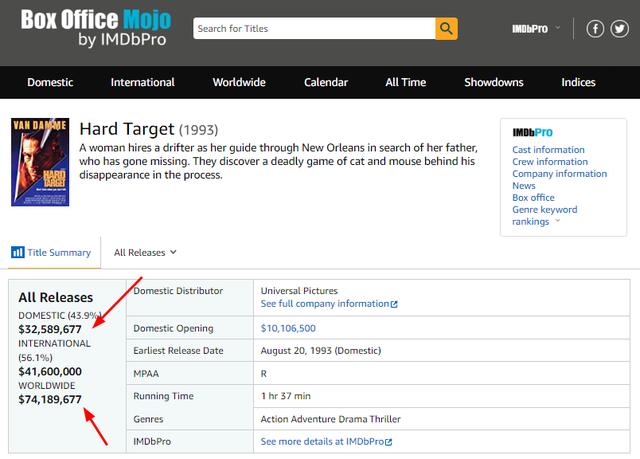Screen dimensions: 640x459
Task: Click the domestic total $32,589,677
Action: (x=50, y=329)
